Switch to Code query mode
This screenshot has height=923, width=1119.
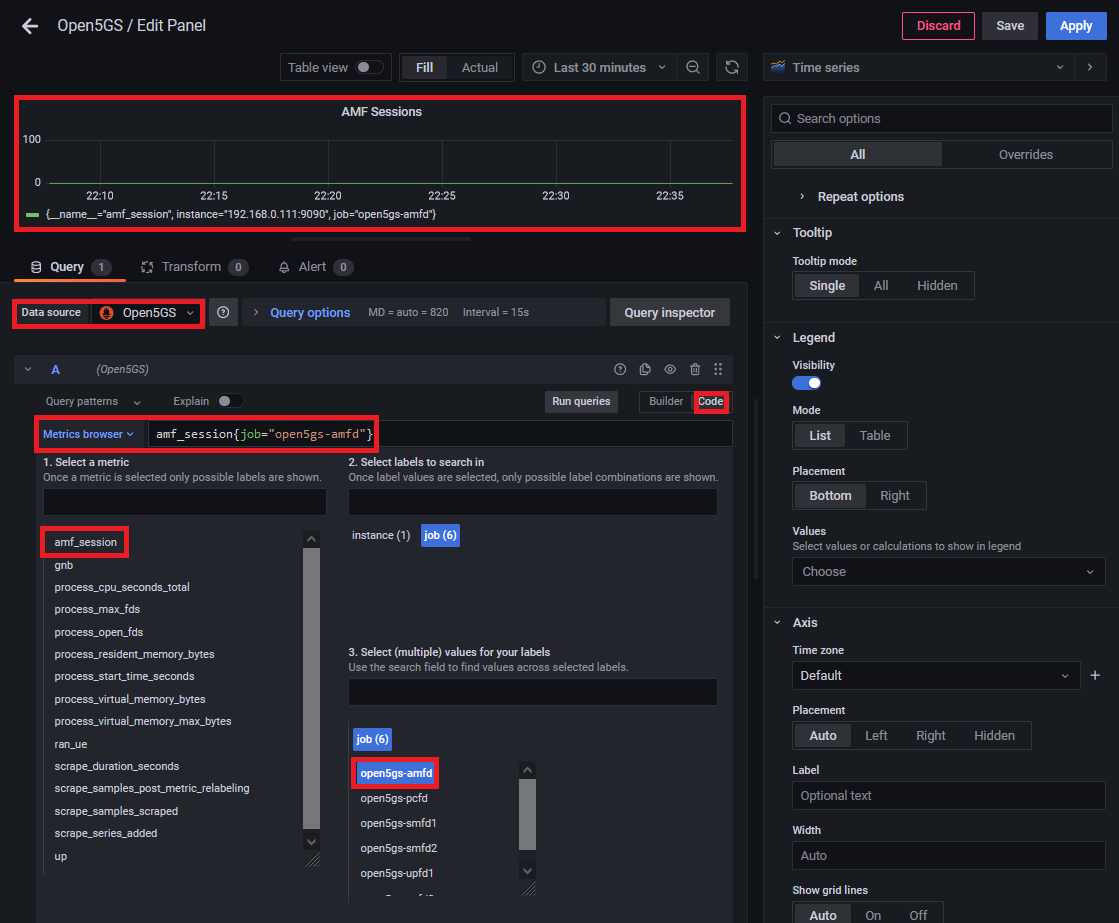(710, 401)
